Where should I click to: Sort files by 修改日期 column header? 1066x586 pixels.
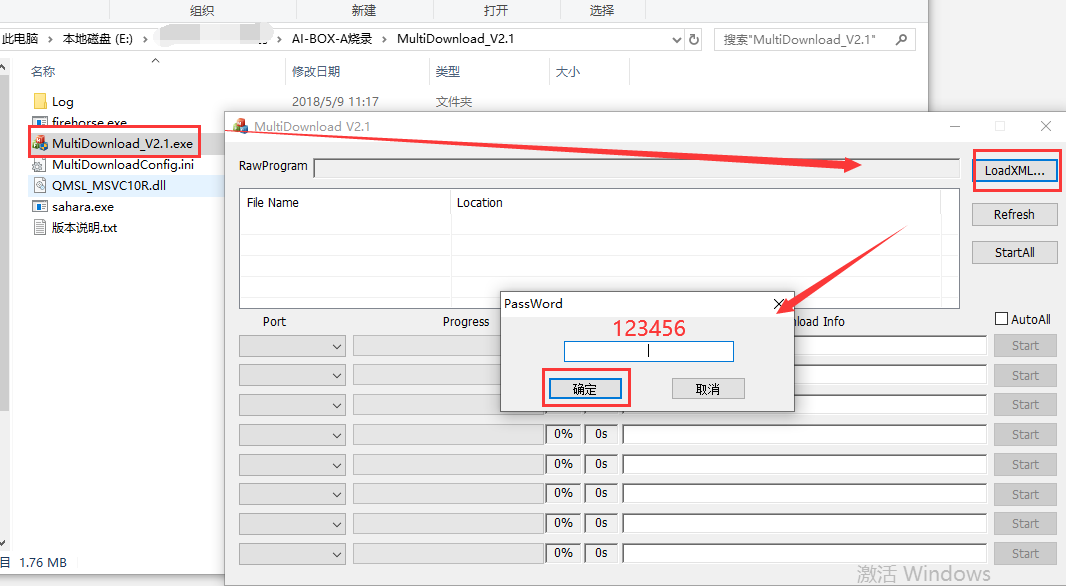pos(316,71)
